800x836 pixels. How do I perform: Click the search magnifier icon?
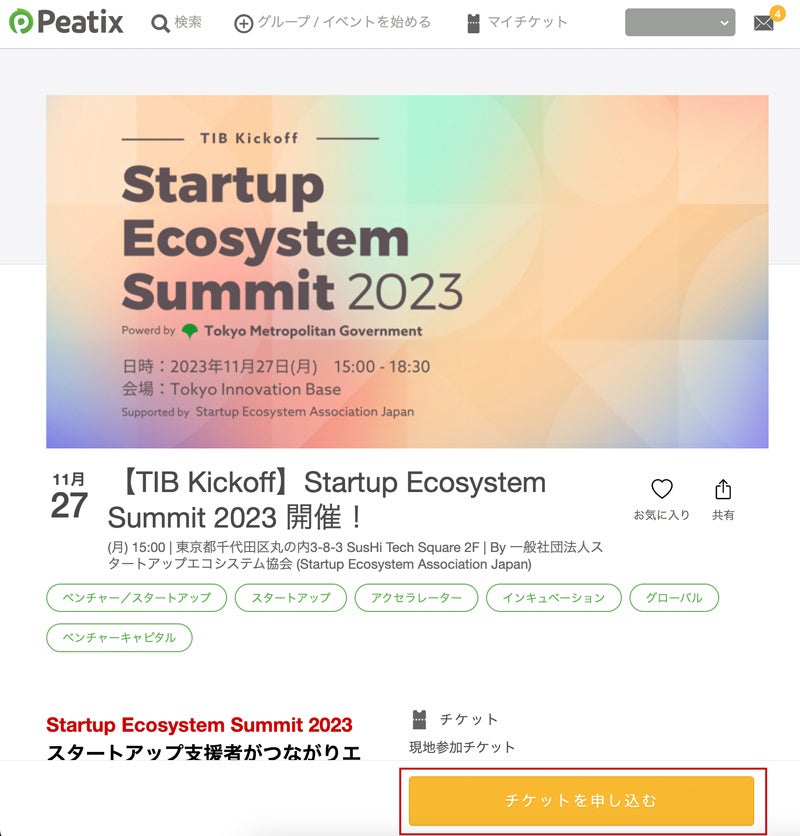click(160, 23)
